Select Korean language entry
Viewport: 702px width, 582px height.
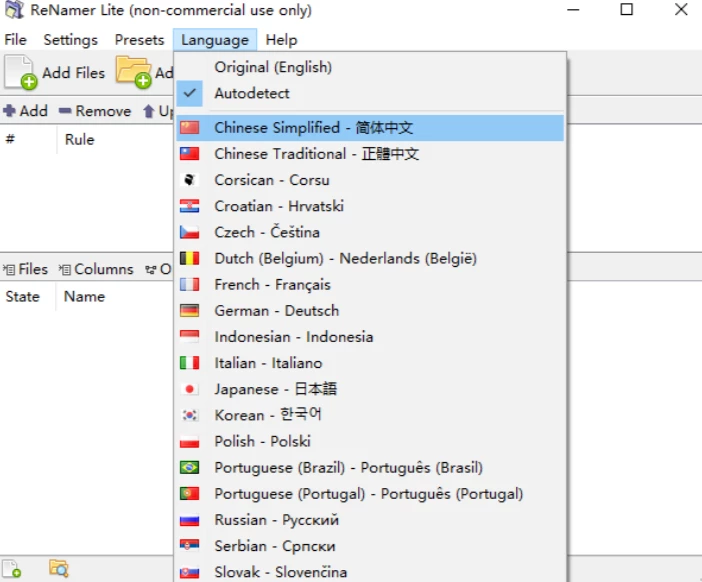[370, 415]
